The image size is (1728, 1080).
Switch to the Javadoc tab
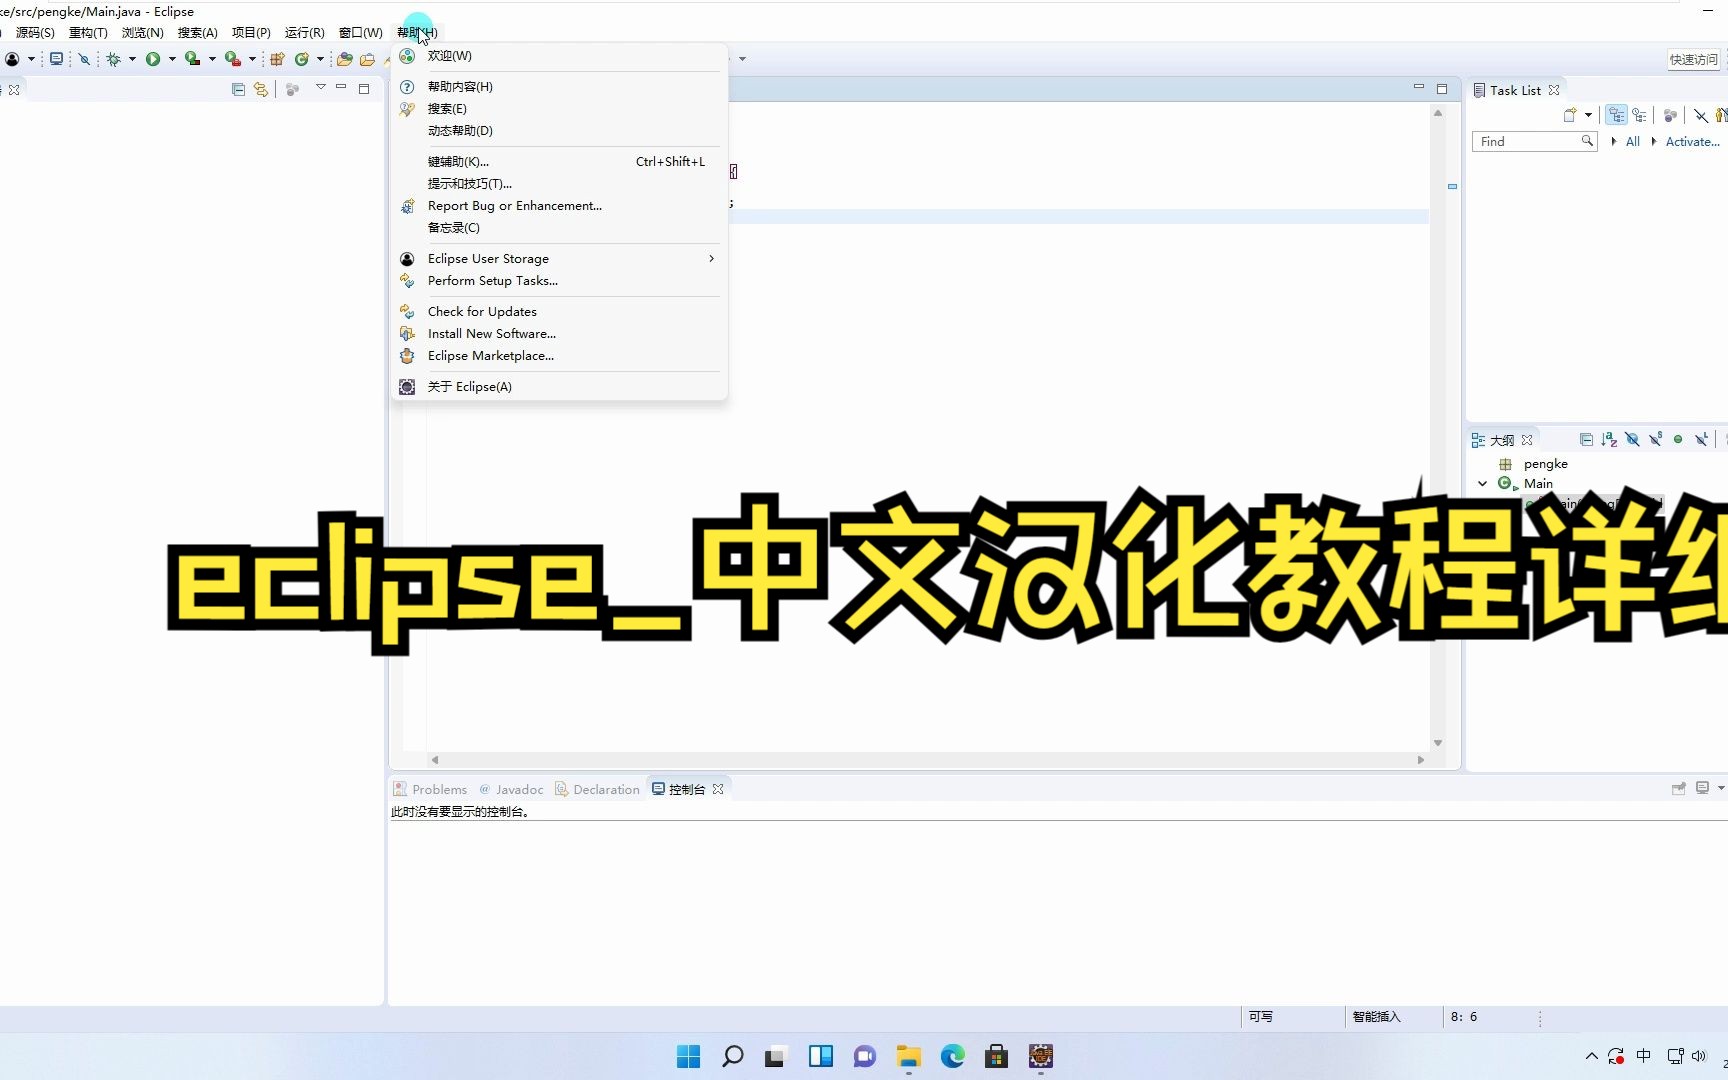511,790
